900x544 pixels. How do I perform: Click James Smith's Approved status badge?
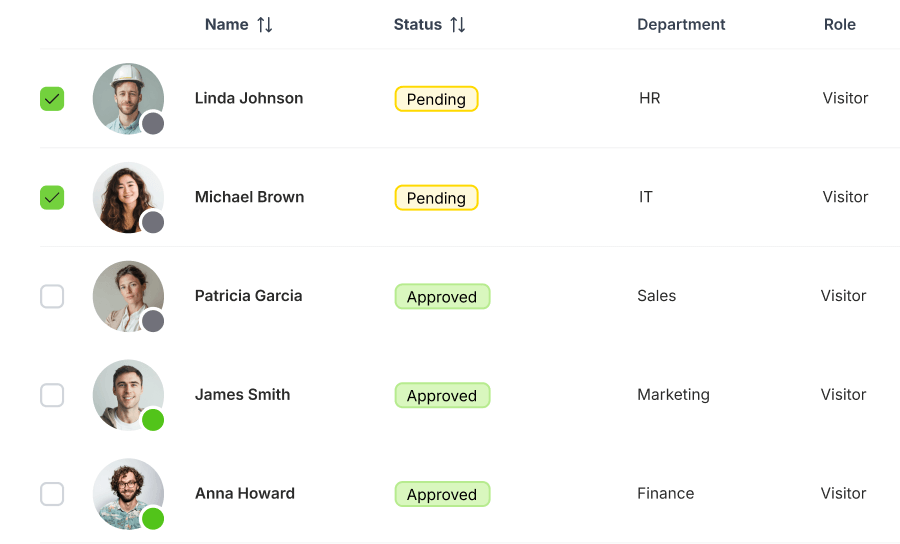[x=442, y=396]
